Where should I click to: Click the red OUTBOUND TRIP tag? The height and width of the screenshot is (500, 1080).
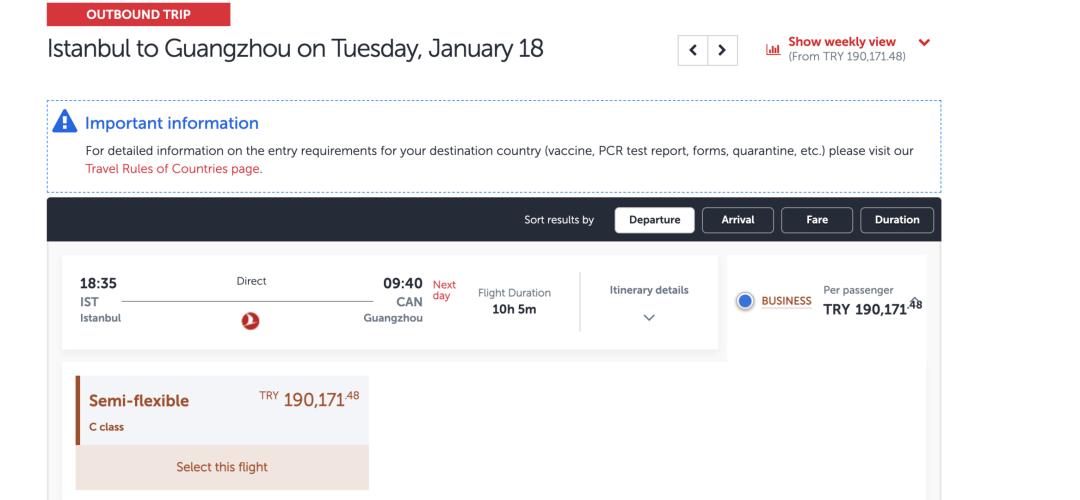pos(139,14)
